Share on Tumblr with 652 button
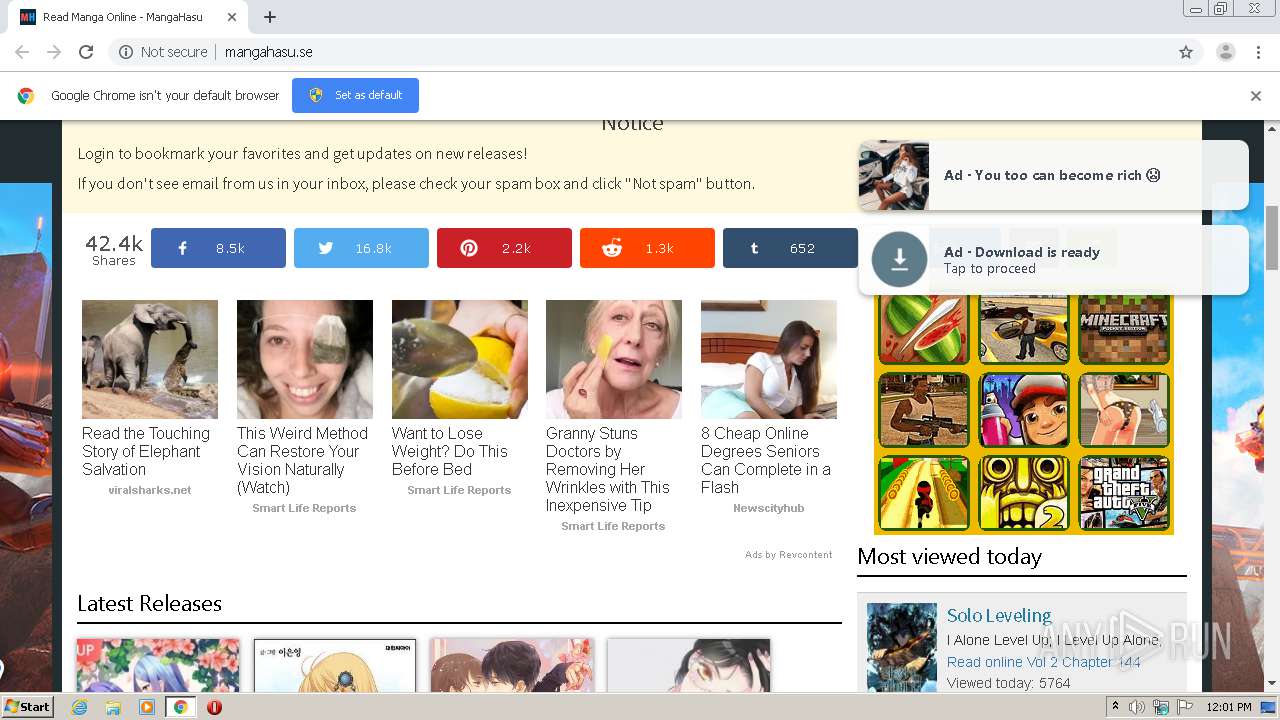The height and width of the screenshot is (720, 1280). (790, 248)
